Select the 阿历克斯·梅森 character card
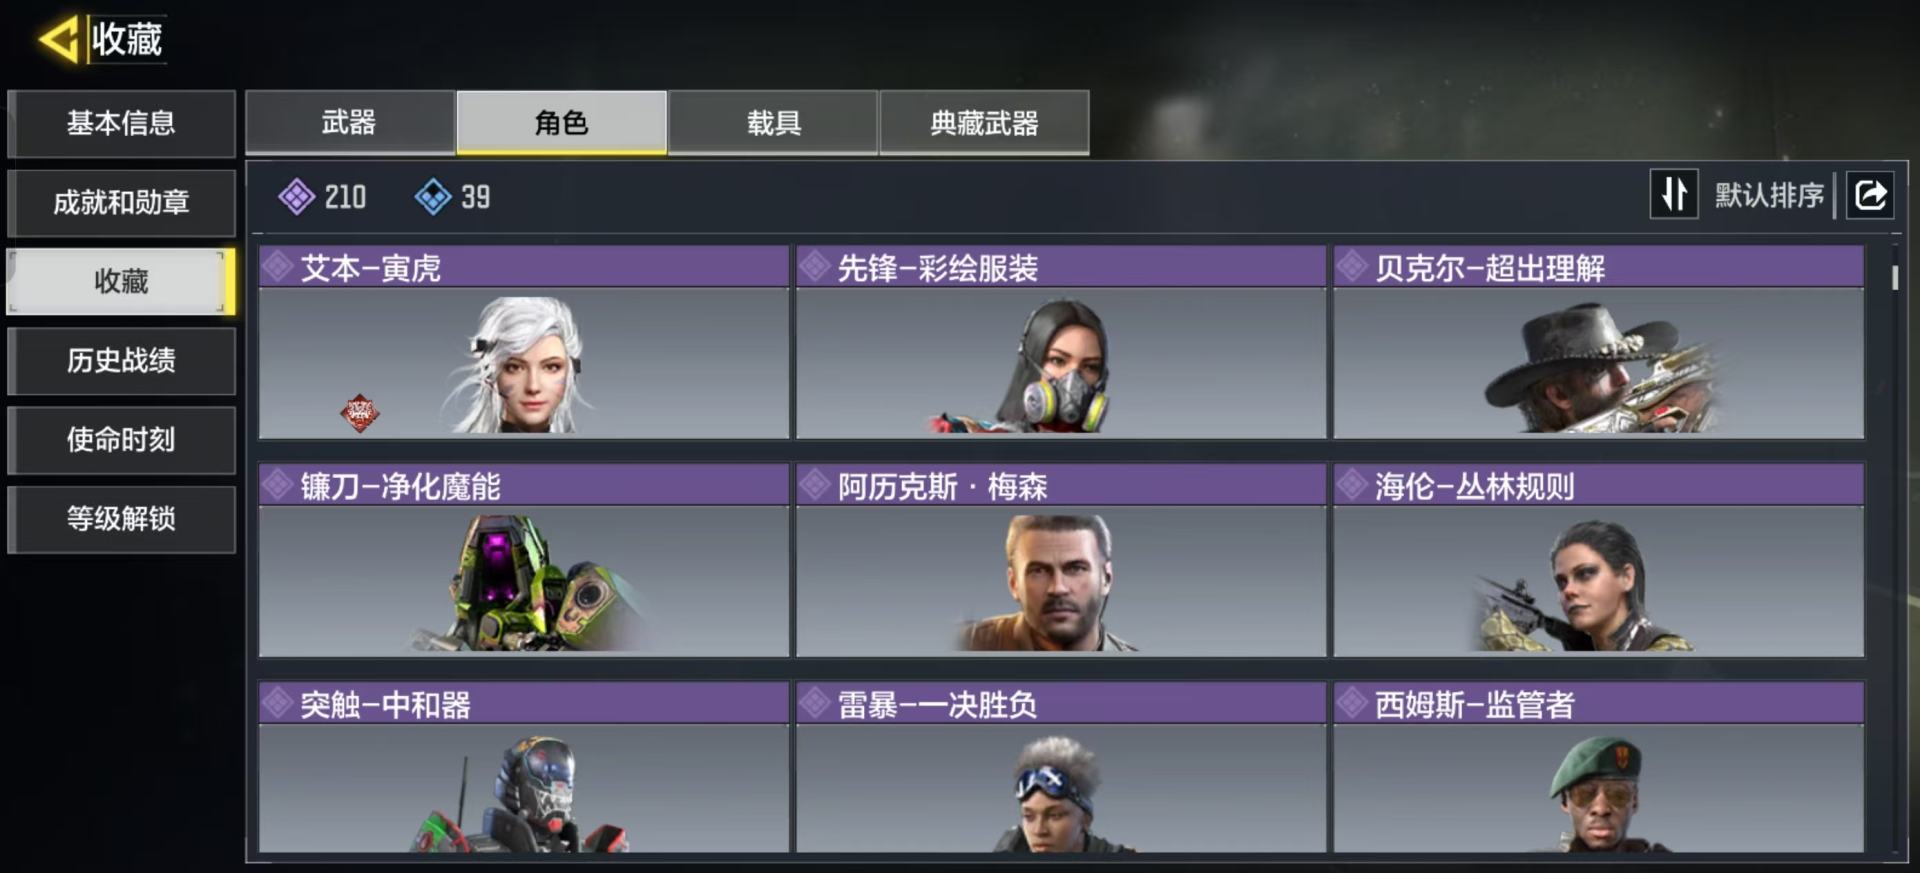 [x=1061, y=560]
